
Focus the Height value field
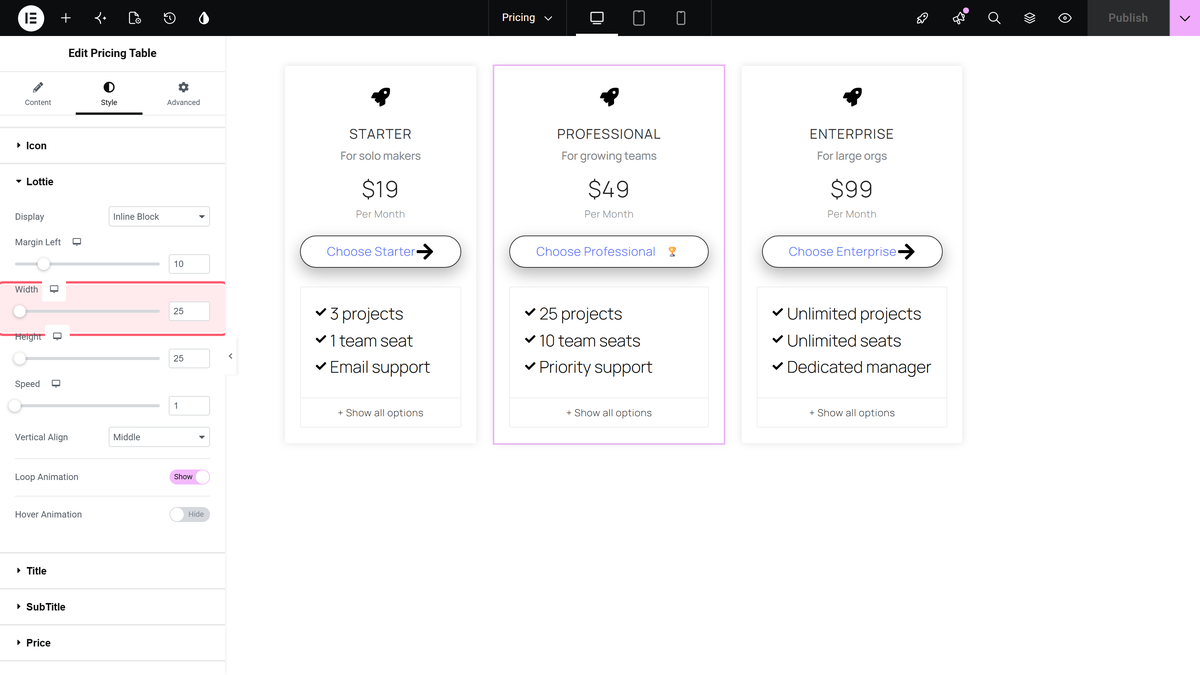pos(189,358)
